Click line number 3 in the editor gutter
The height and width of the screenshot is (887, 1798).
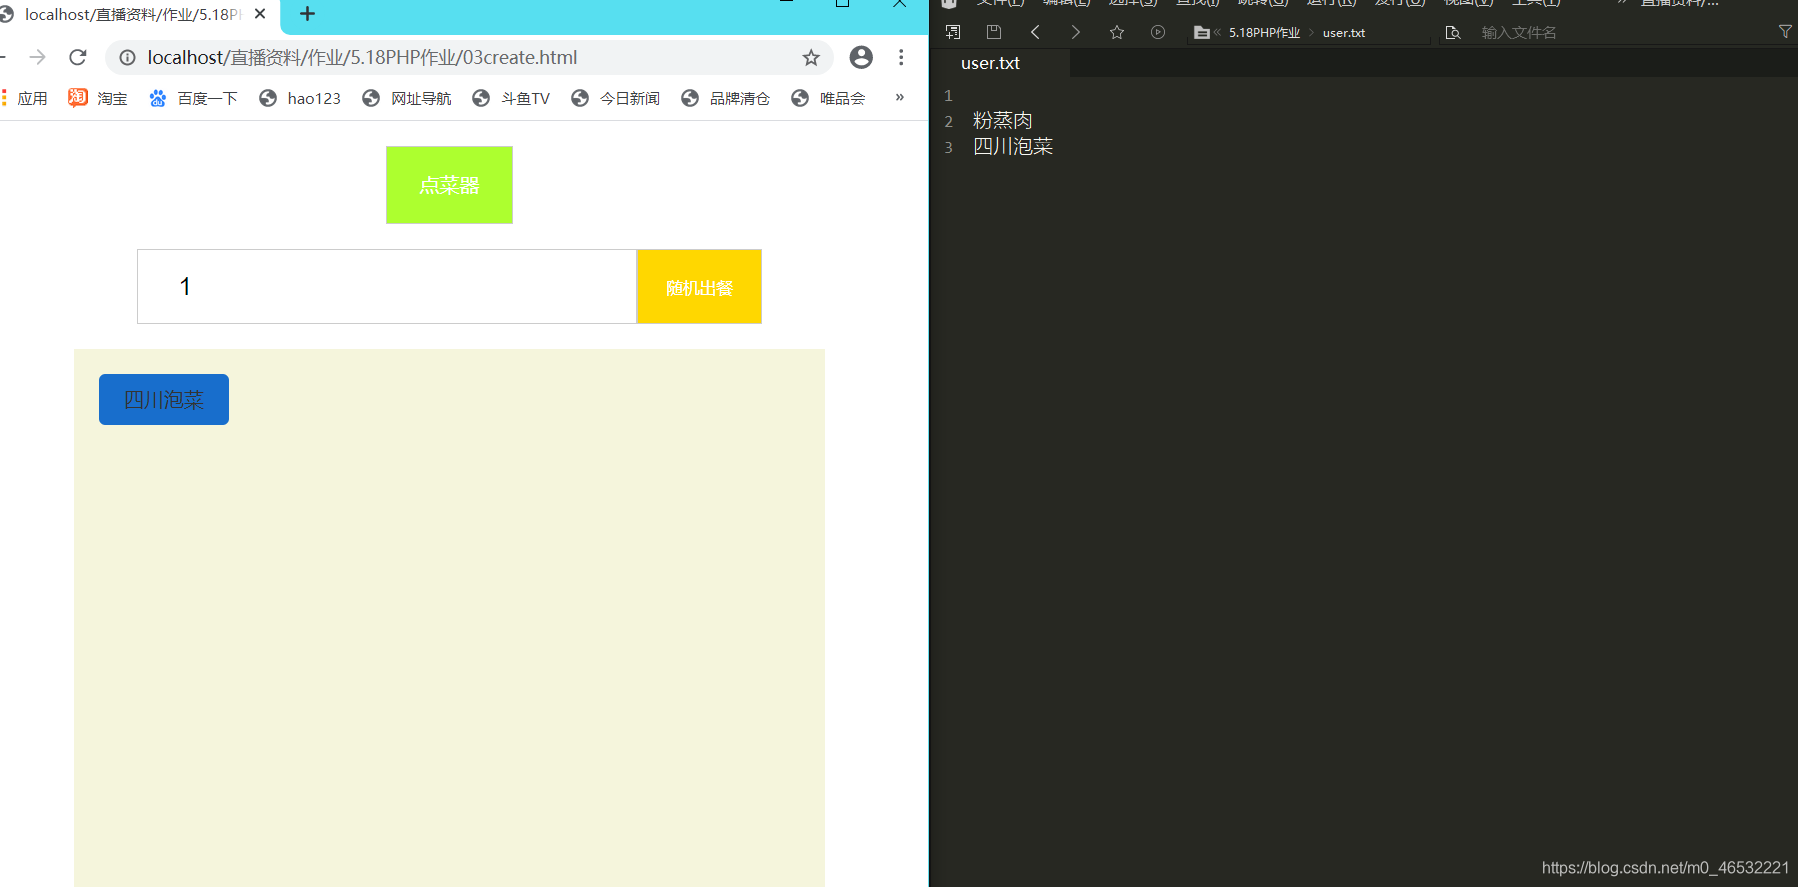pyautogui.click(x=948, y=148)
